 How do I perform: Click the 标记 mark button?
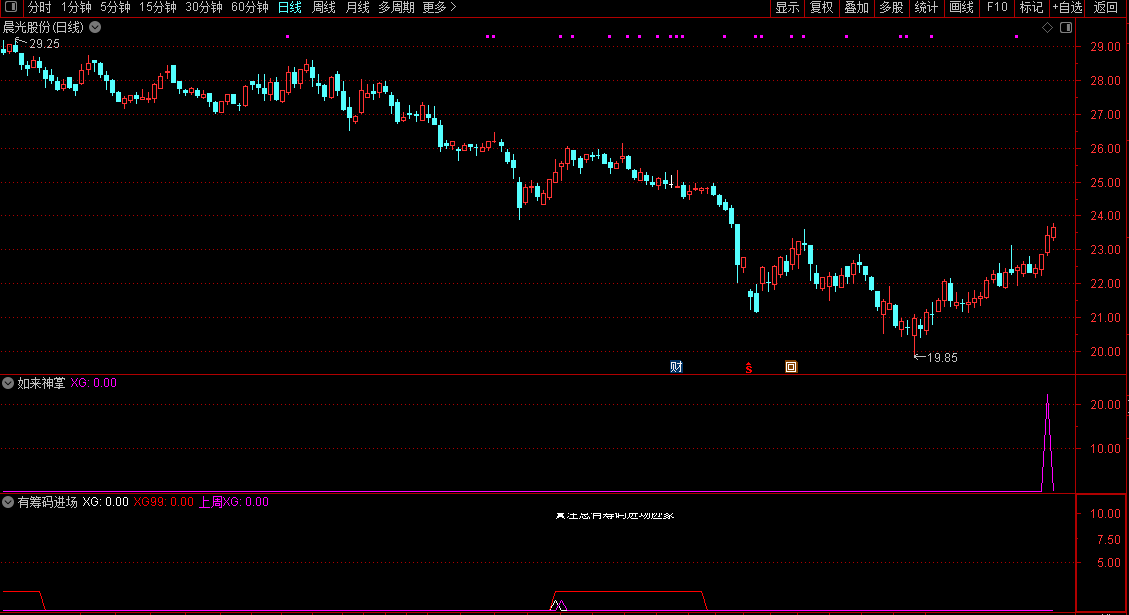pos(1031,7)
